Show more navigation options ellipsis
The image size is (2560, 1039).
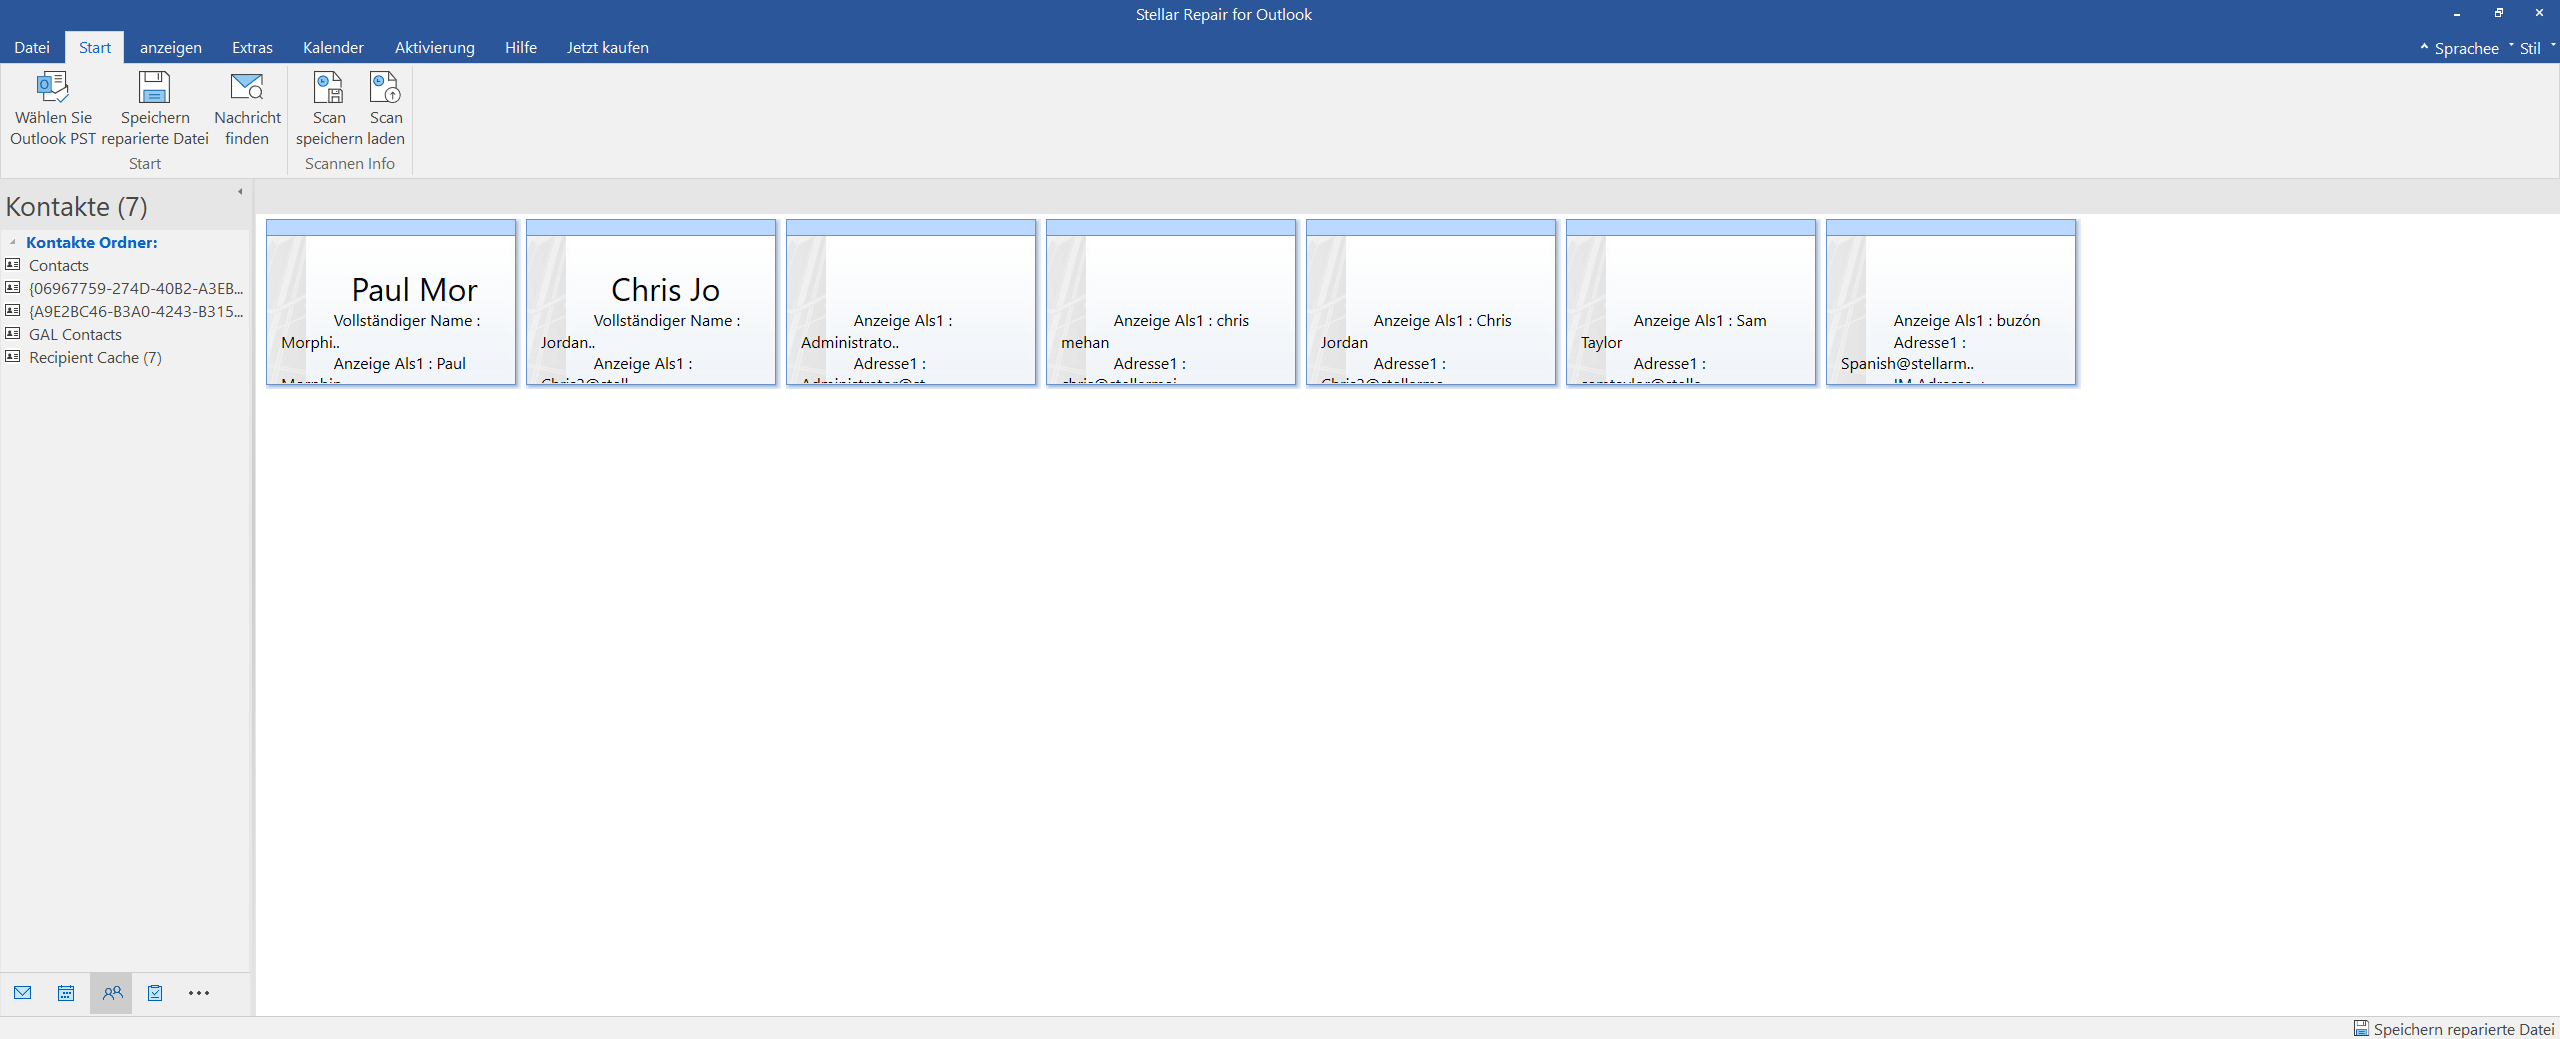pyautogui.click(x=199, y=993)
